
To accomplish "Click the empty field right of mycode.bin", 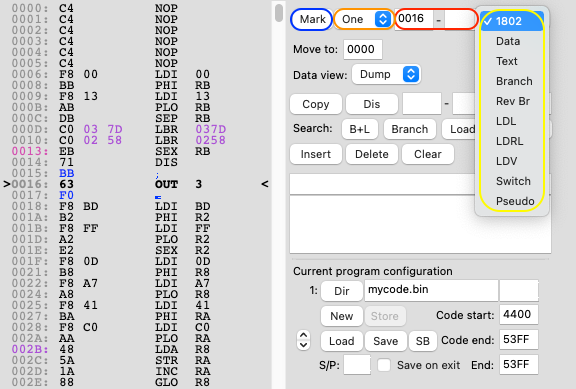I will 519,290.
